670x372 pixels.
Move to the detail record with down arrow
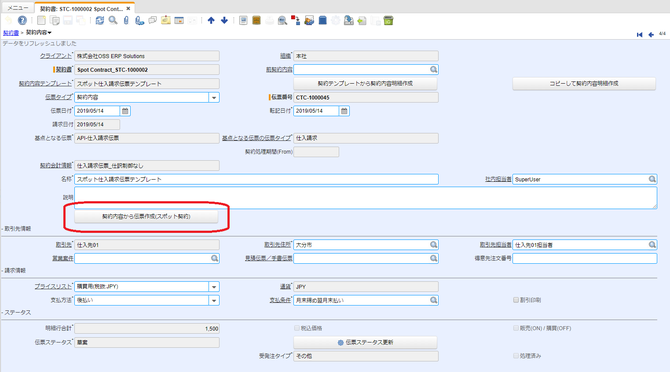coord(224,21)
